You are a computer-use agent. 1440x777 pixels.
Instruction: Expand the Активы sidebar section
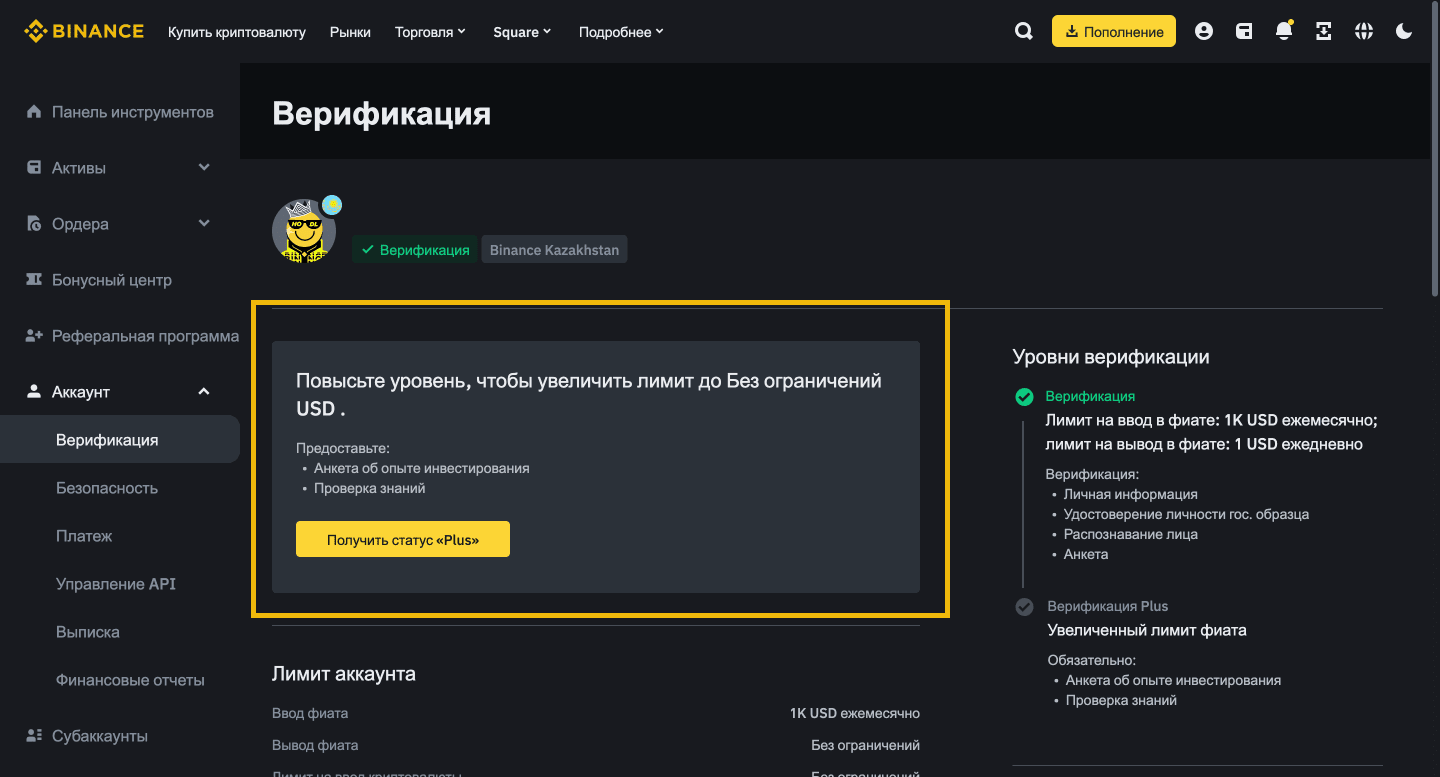204,167
